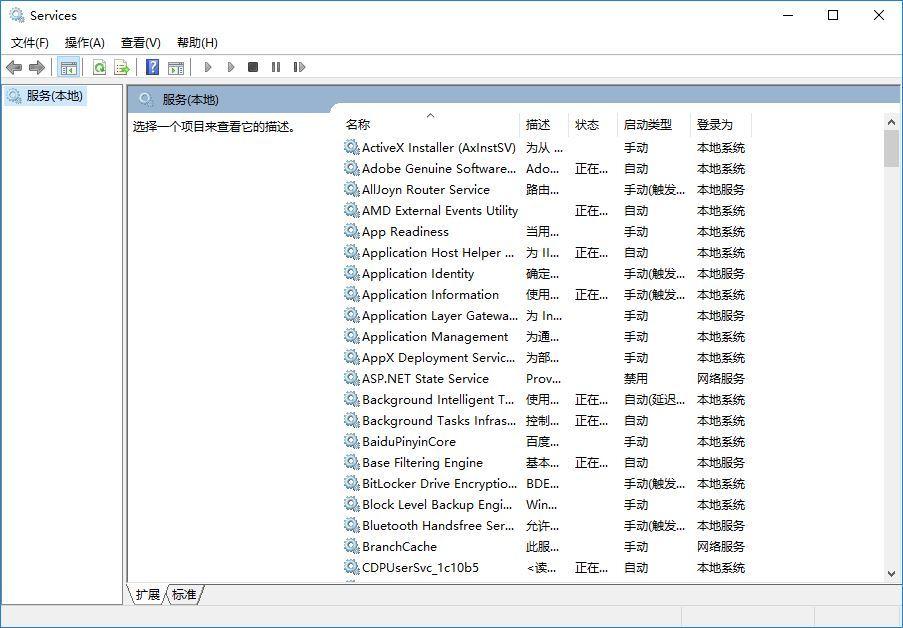Click gear icon beside CDPUserSvc_1c10b5
The height and width of the screenshot is (628, 903).
point(352,567)
